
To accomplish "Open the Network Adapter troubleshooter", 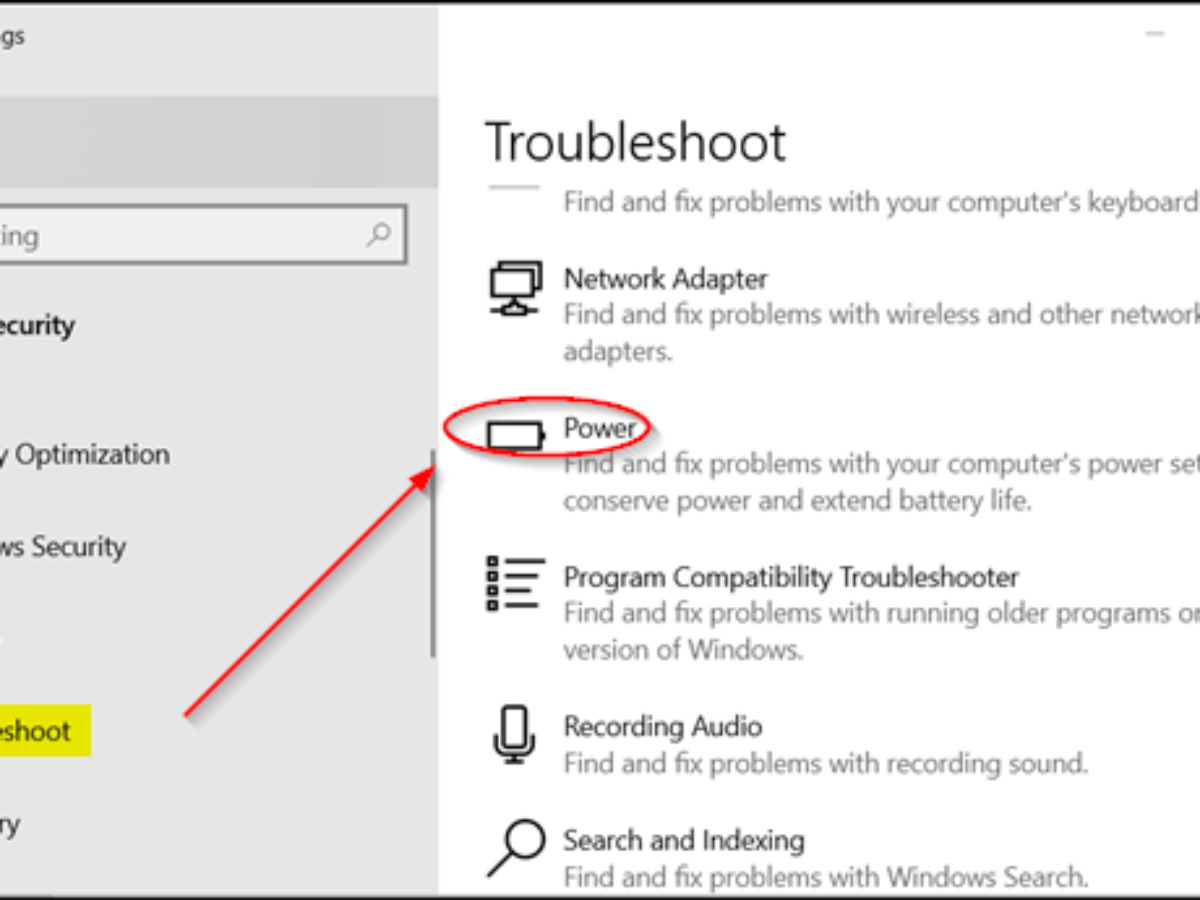I will click(665, 278).
